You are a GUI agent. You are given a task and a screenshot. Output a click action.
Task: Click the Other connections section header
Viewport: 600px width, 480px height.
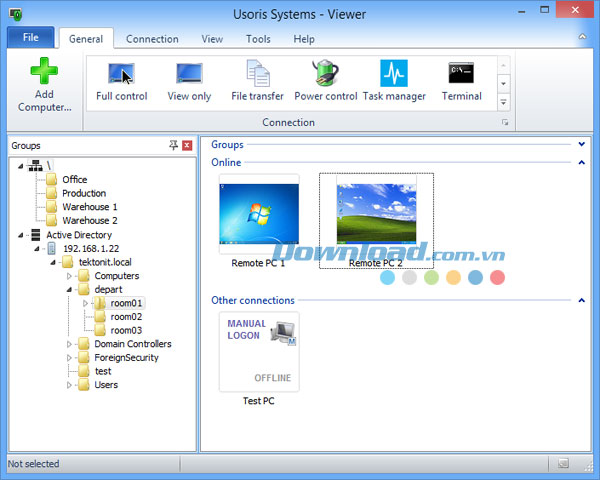[x=253, y=300]
